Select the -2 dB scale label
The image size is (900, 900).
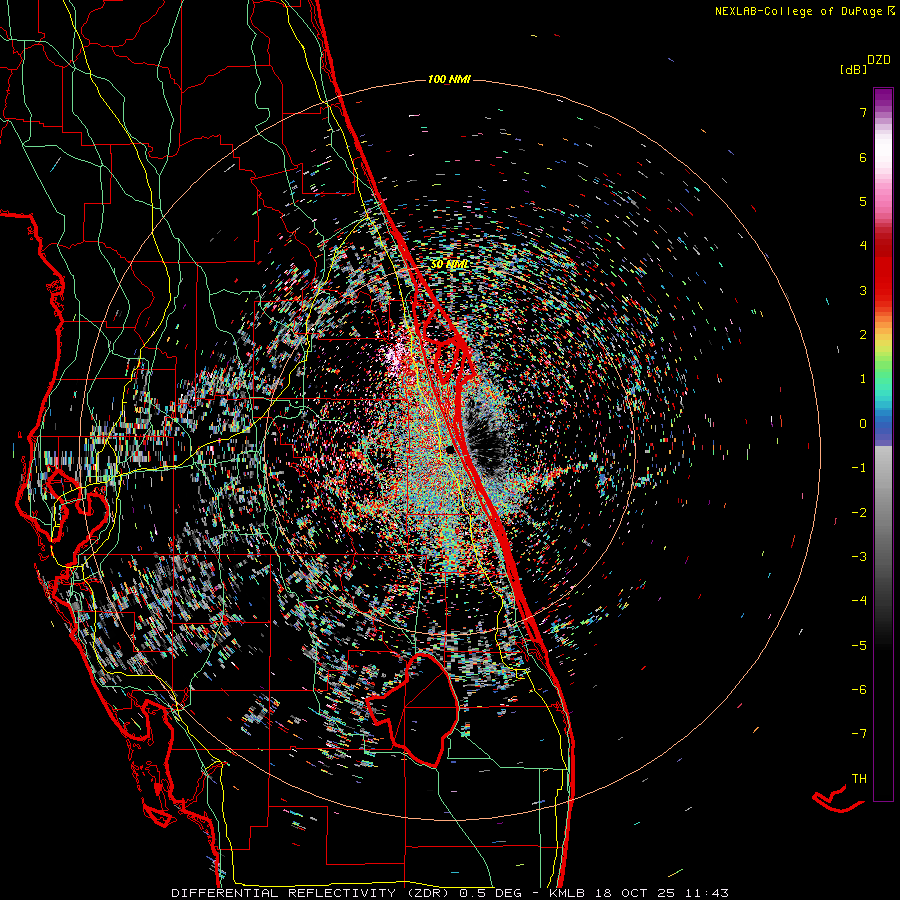tap(859, 513)
